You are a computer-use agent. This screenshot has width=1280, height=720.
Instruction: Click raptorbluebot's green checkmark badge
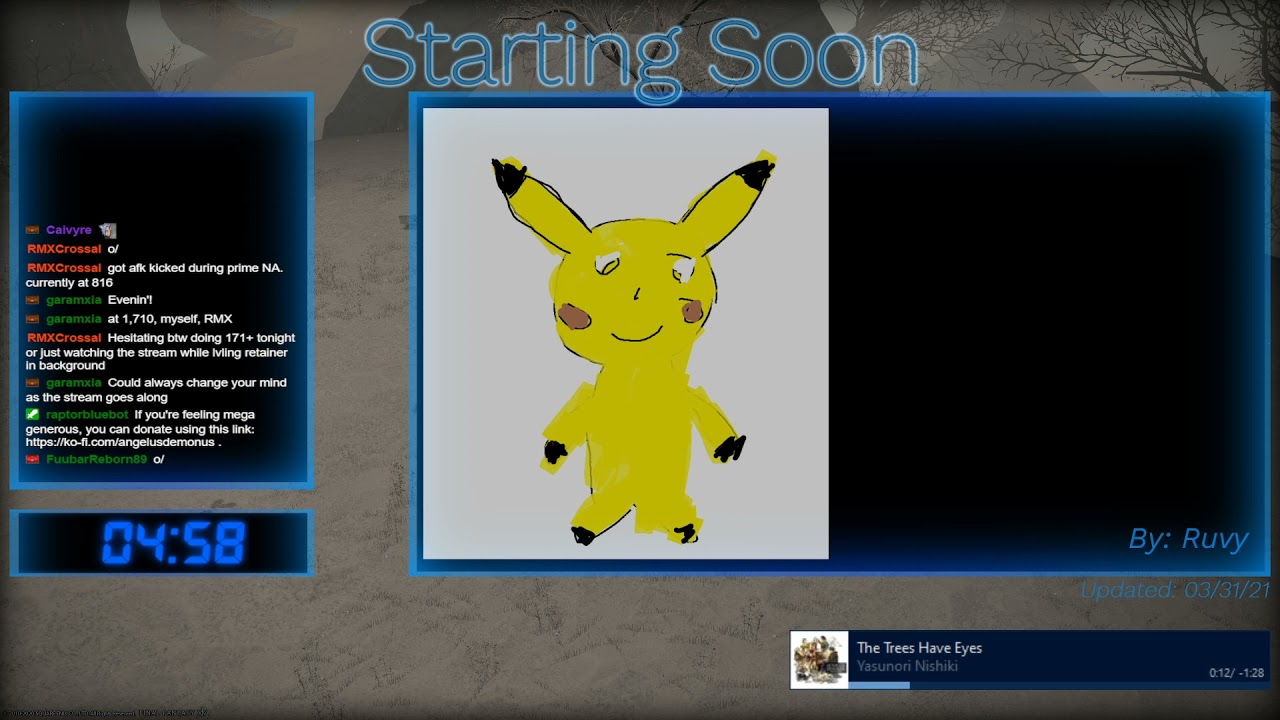(33, 414)
